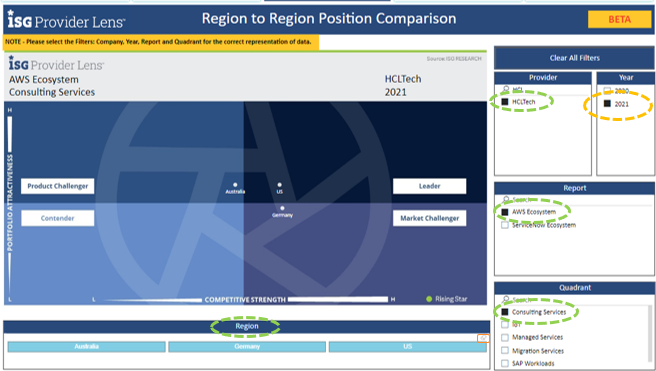Click the US data point on chart
The width and height of the screenshot is (656, 371).
tap(279, 184)
